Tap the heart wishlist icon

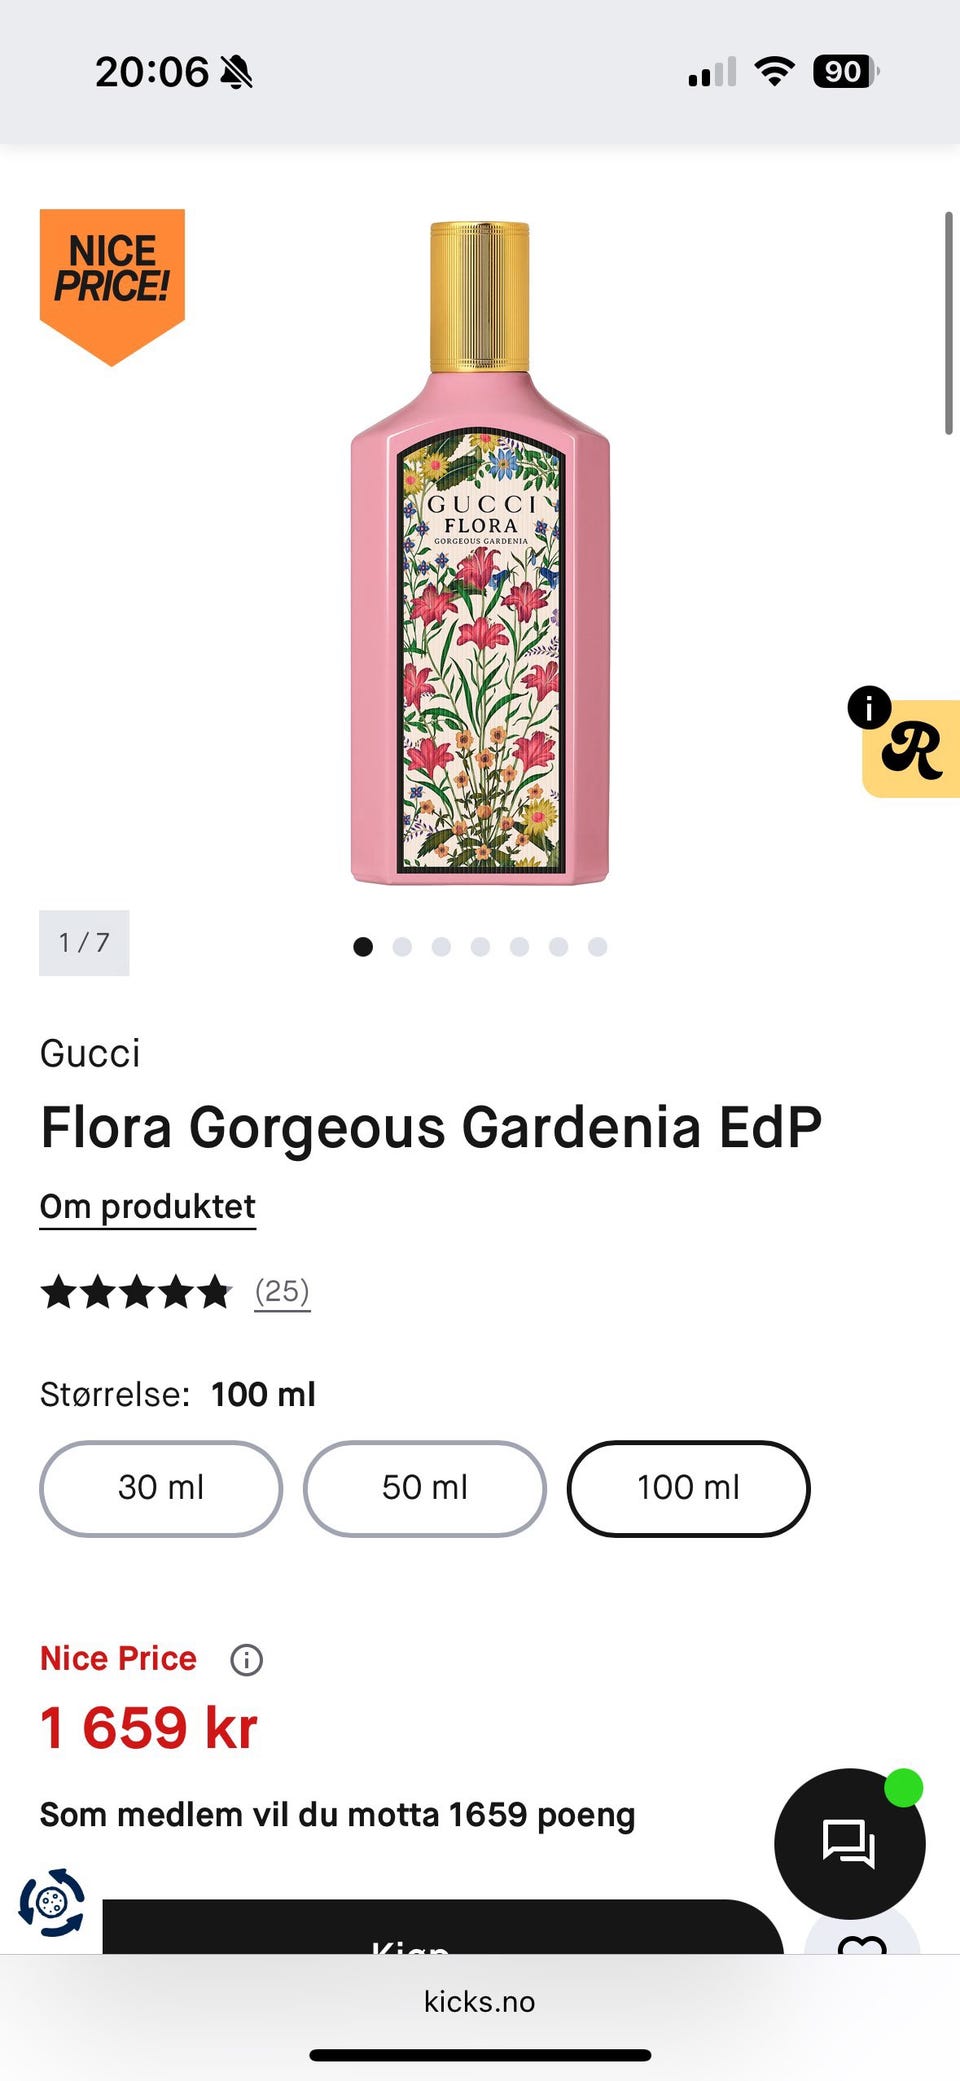862,1940
